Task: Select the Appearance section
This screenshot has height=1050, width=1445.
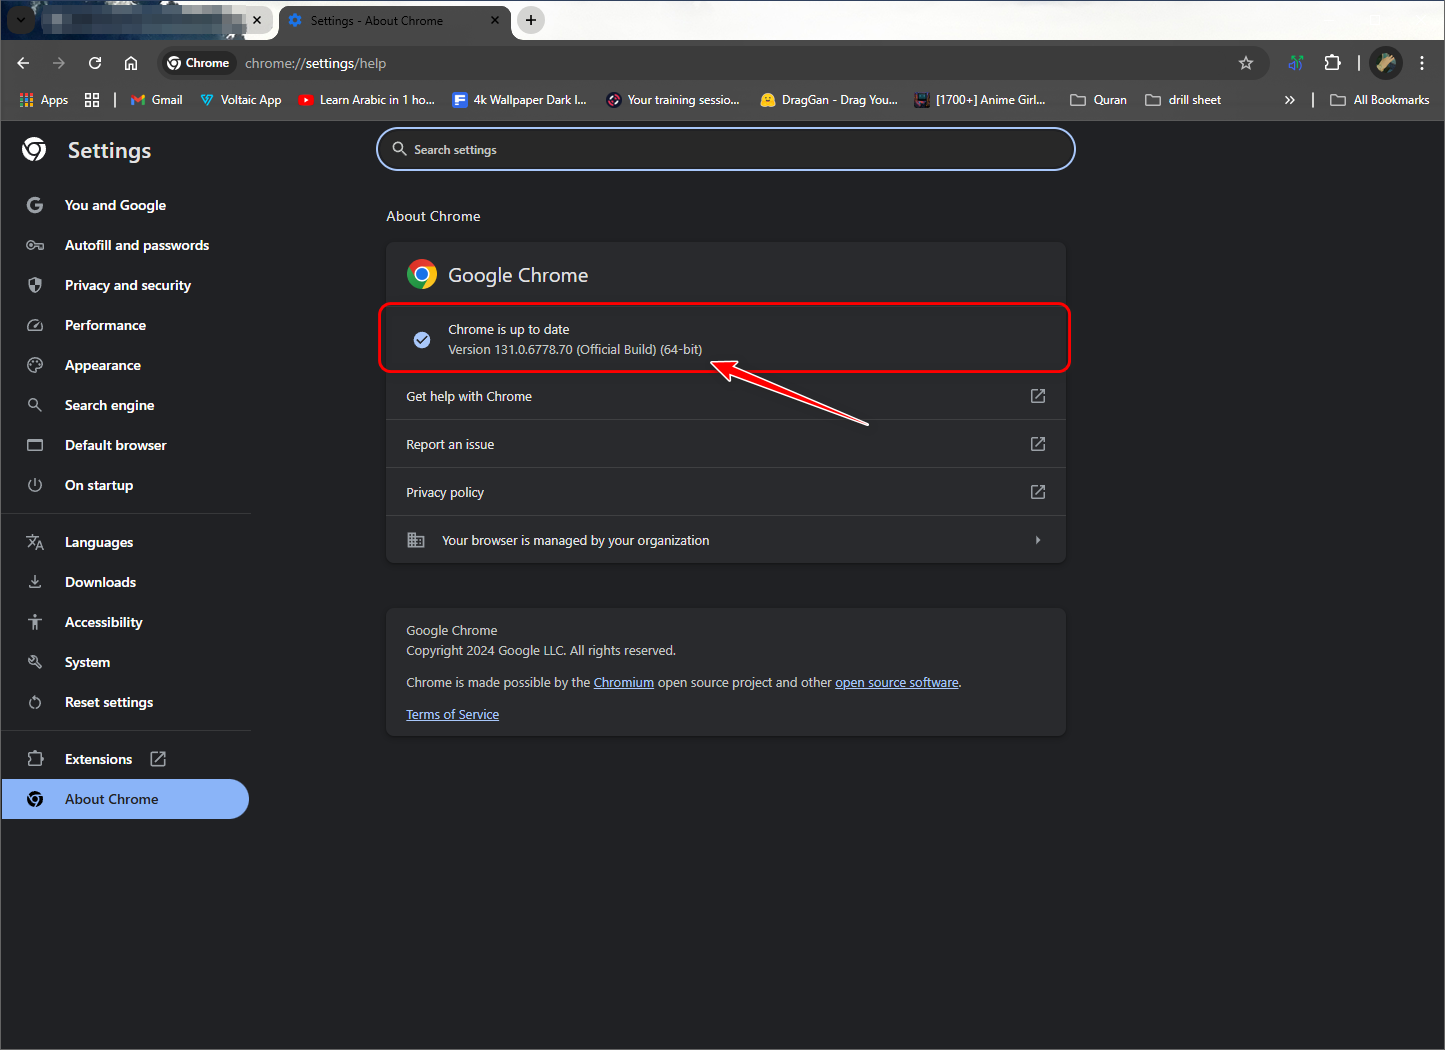Action: 103,365
